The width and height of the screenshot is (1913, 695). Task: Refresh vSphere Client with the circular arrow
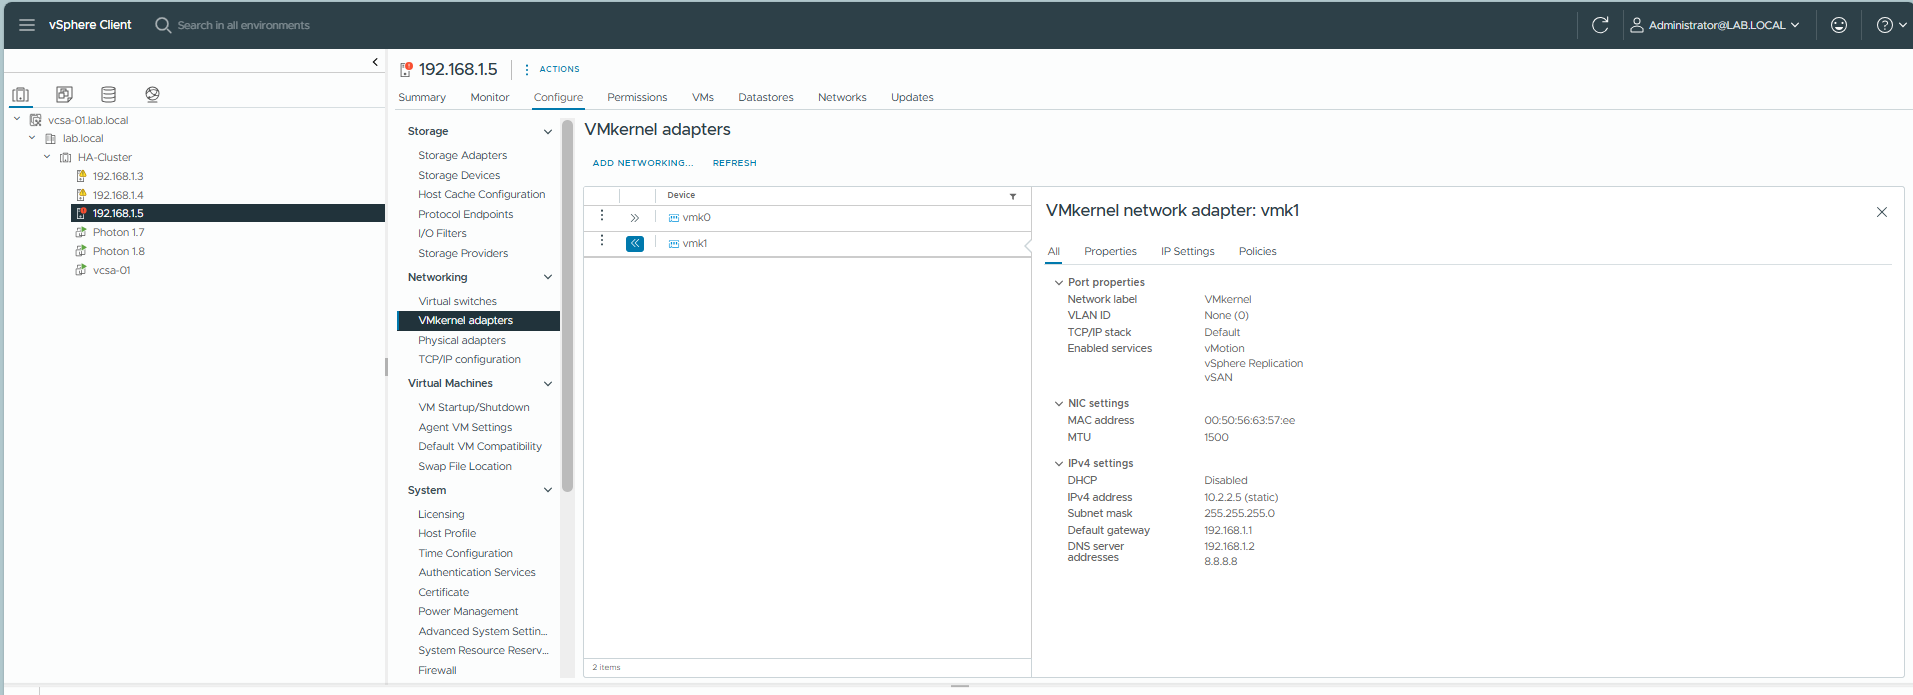pyautogui.click(x=1600, y=25)
